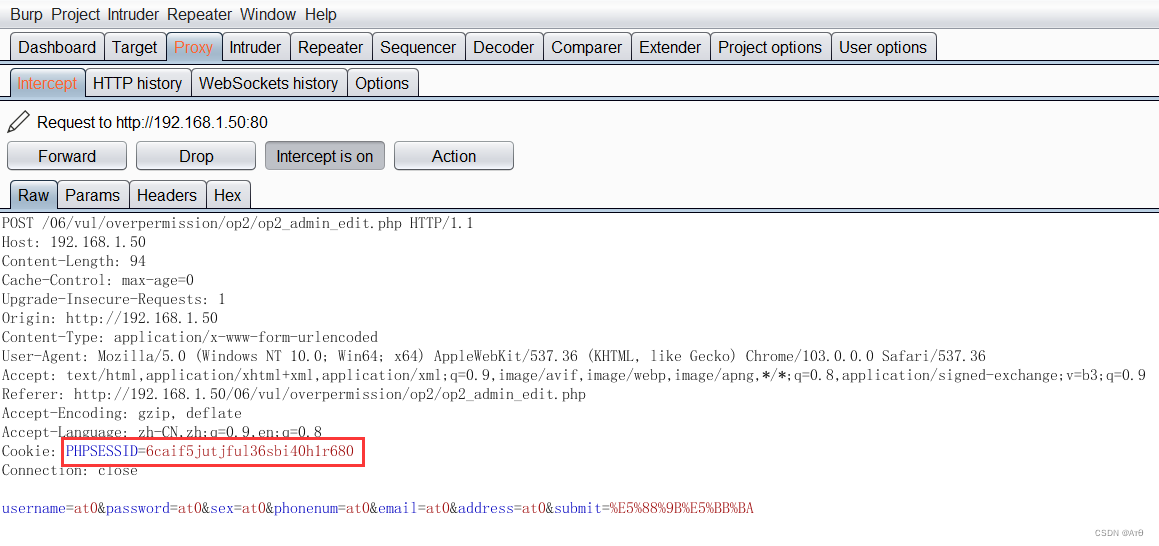Screen dimensions: 1159x546
Task: Switch to Project options tab
Action: tap(770, 47)
